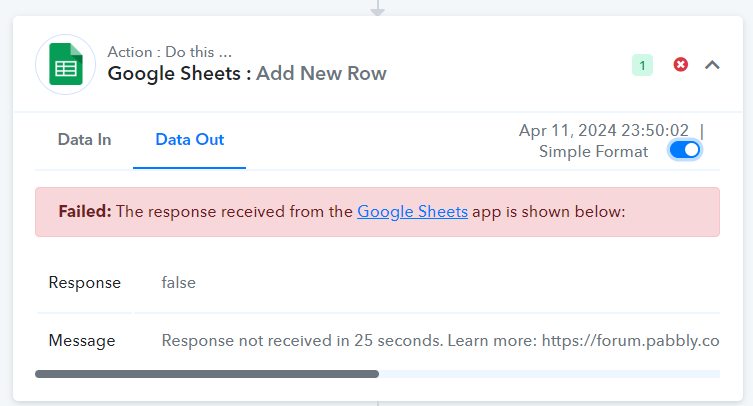Click the Message field label
Viewport: 753px width, 406px height.
click(82, 341)
